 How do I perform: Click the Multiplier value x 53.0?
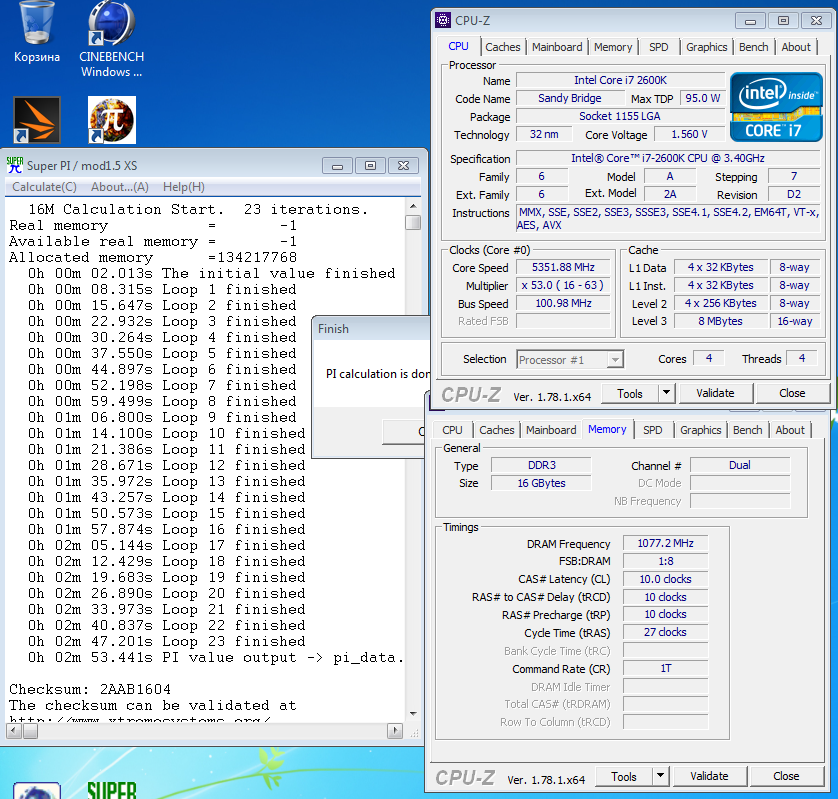coord(563,285)
